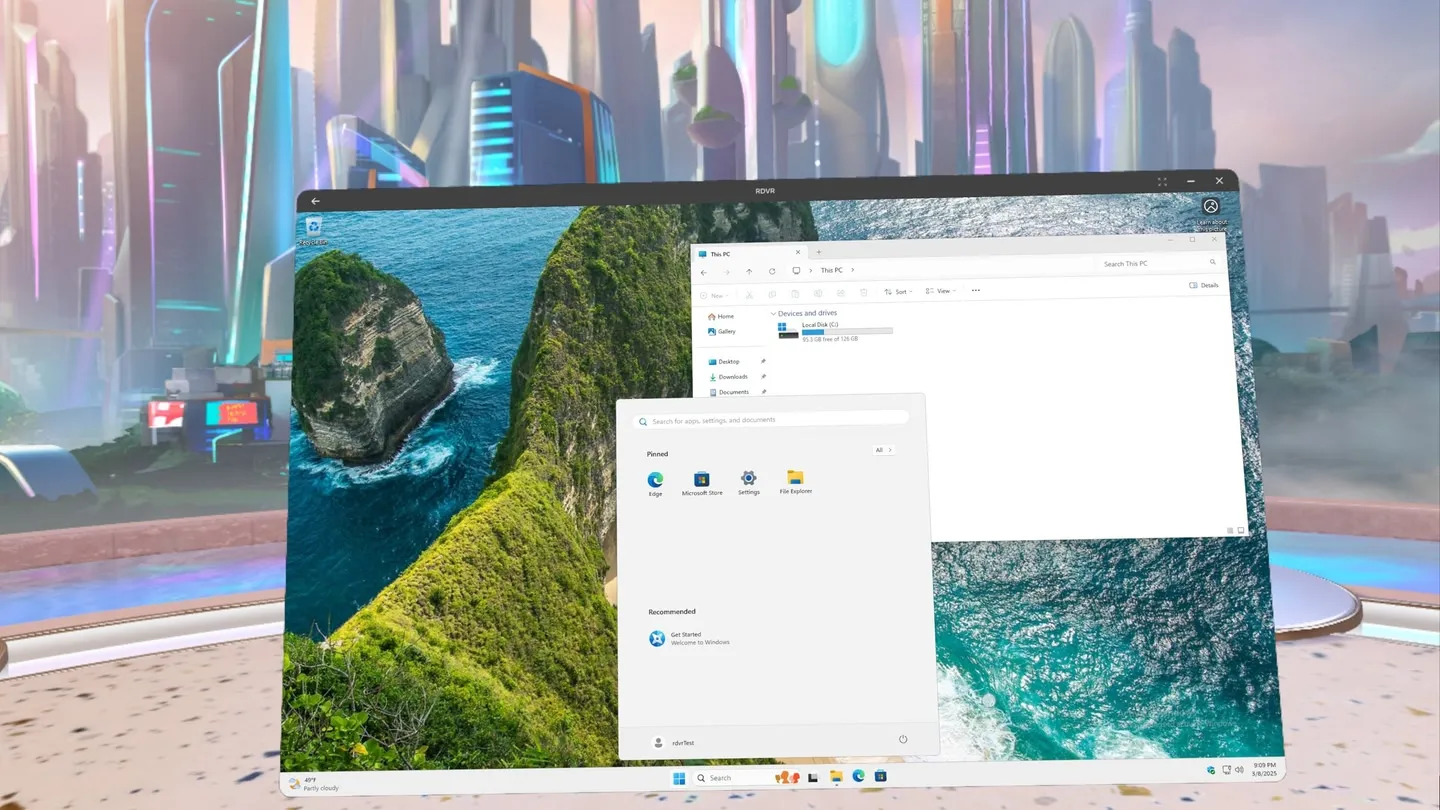Open the Sort dropdown in Explorer

[x=897, y=291]
